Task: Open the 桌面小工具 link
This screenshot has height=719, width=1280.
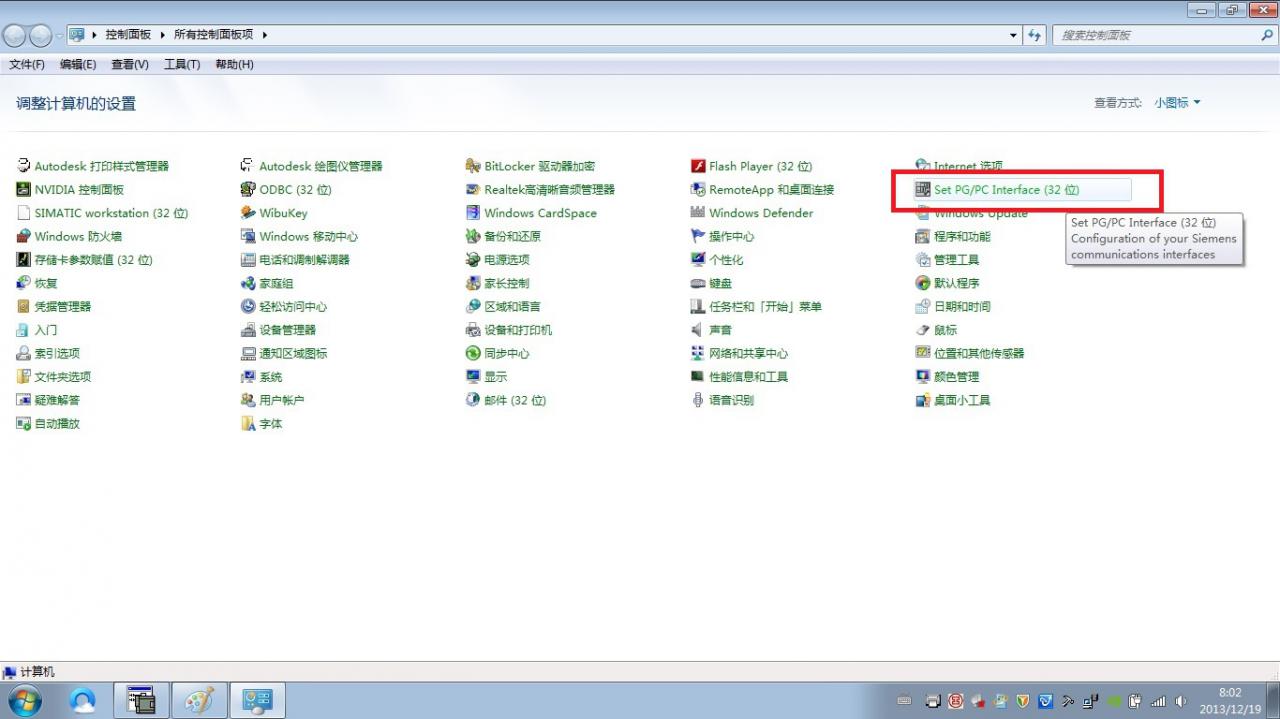Action: click(x=963, y=400)
